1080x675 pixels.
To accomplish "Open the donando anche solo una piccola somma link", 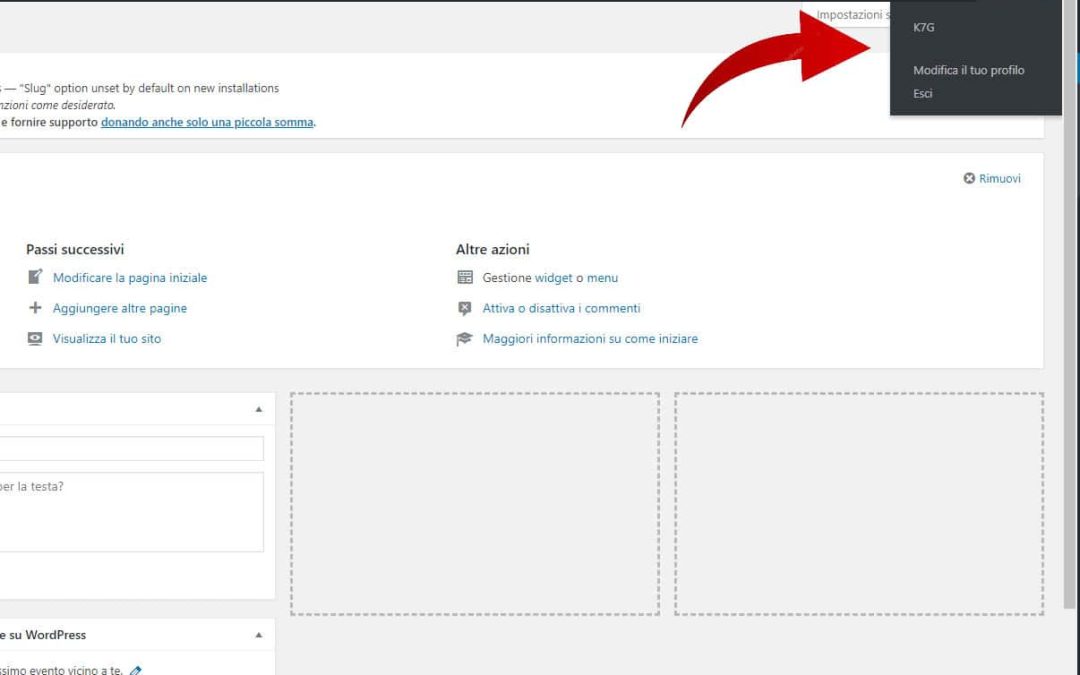I will [x=207, y=122].
